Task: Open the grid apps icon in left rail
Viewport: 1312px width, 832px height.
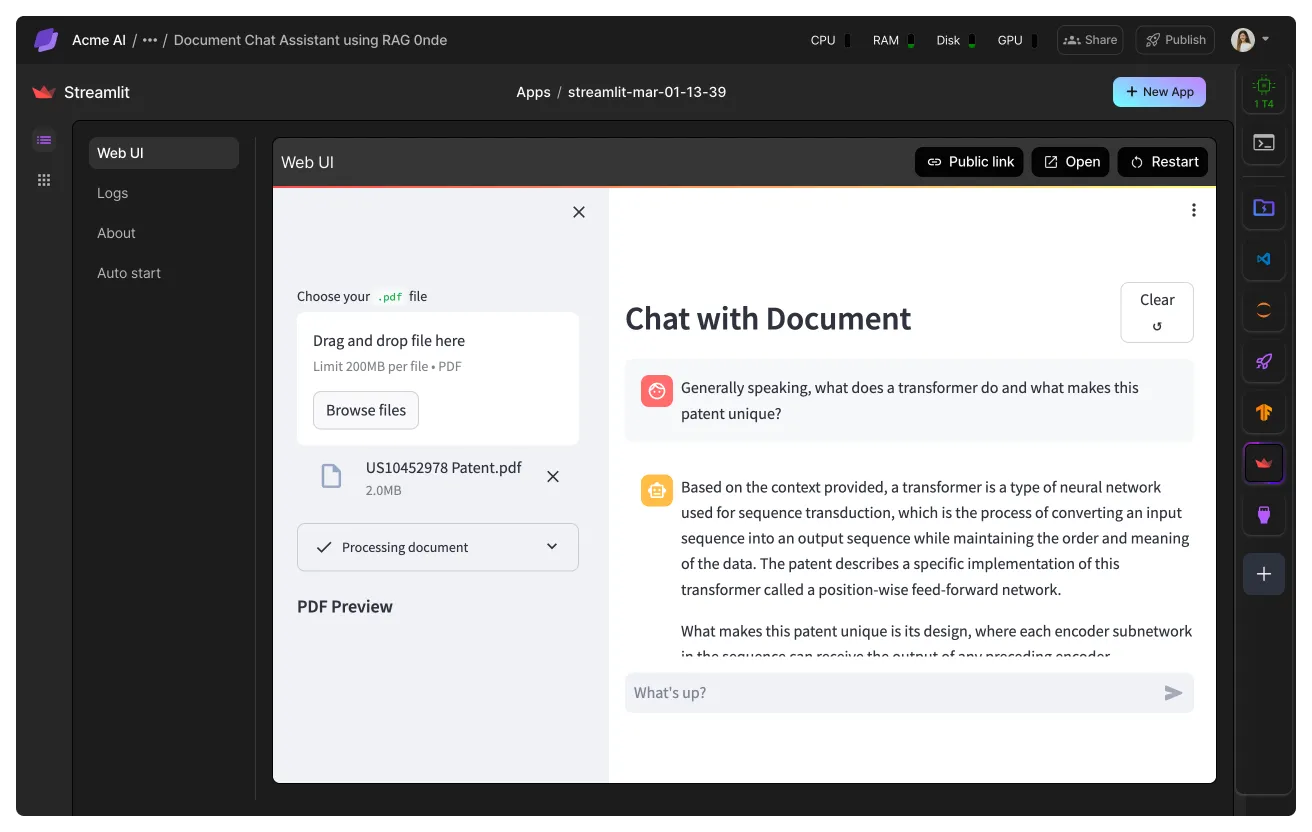Action: coord(44,180)
